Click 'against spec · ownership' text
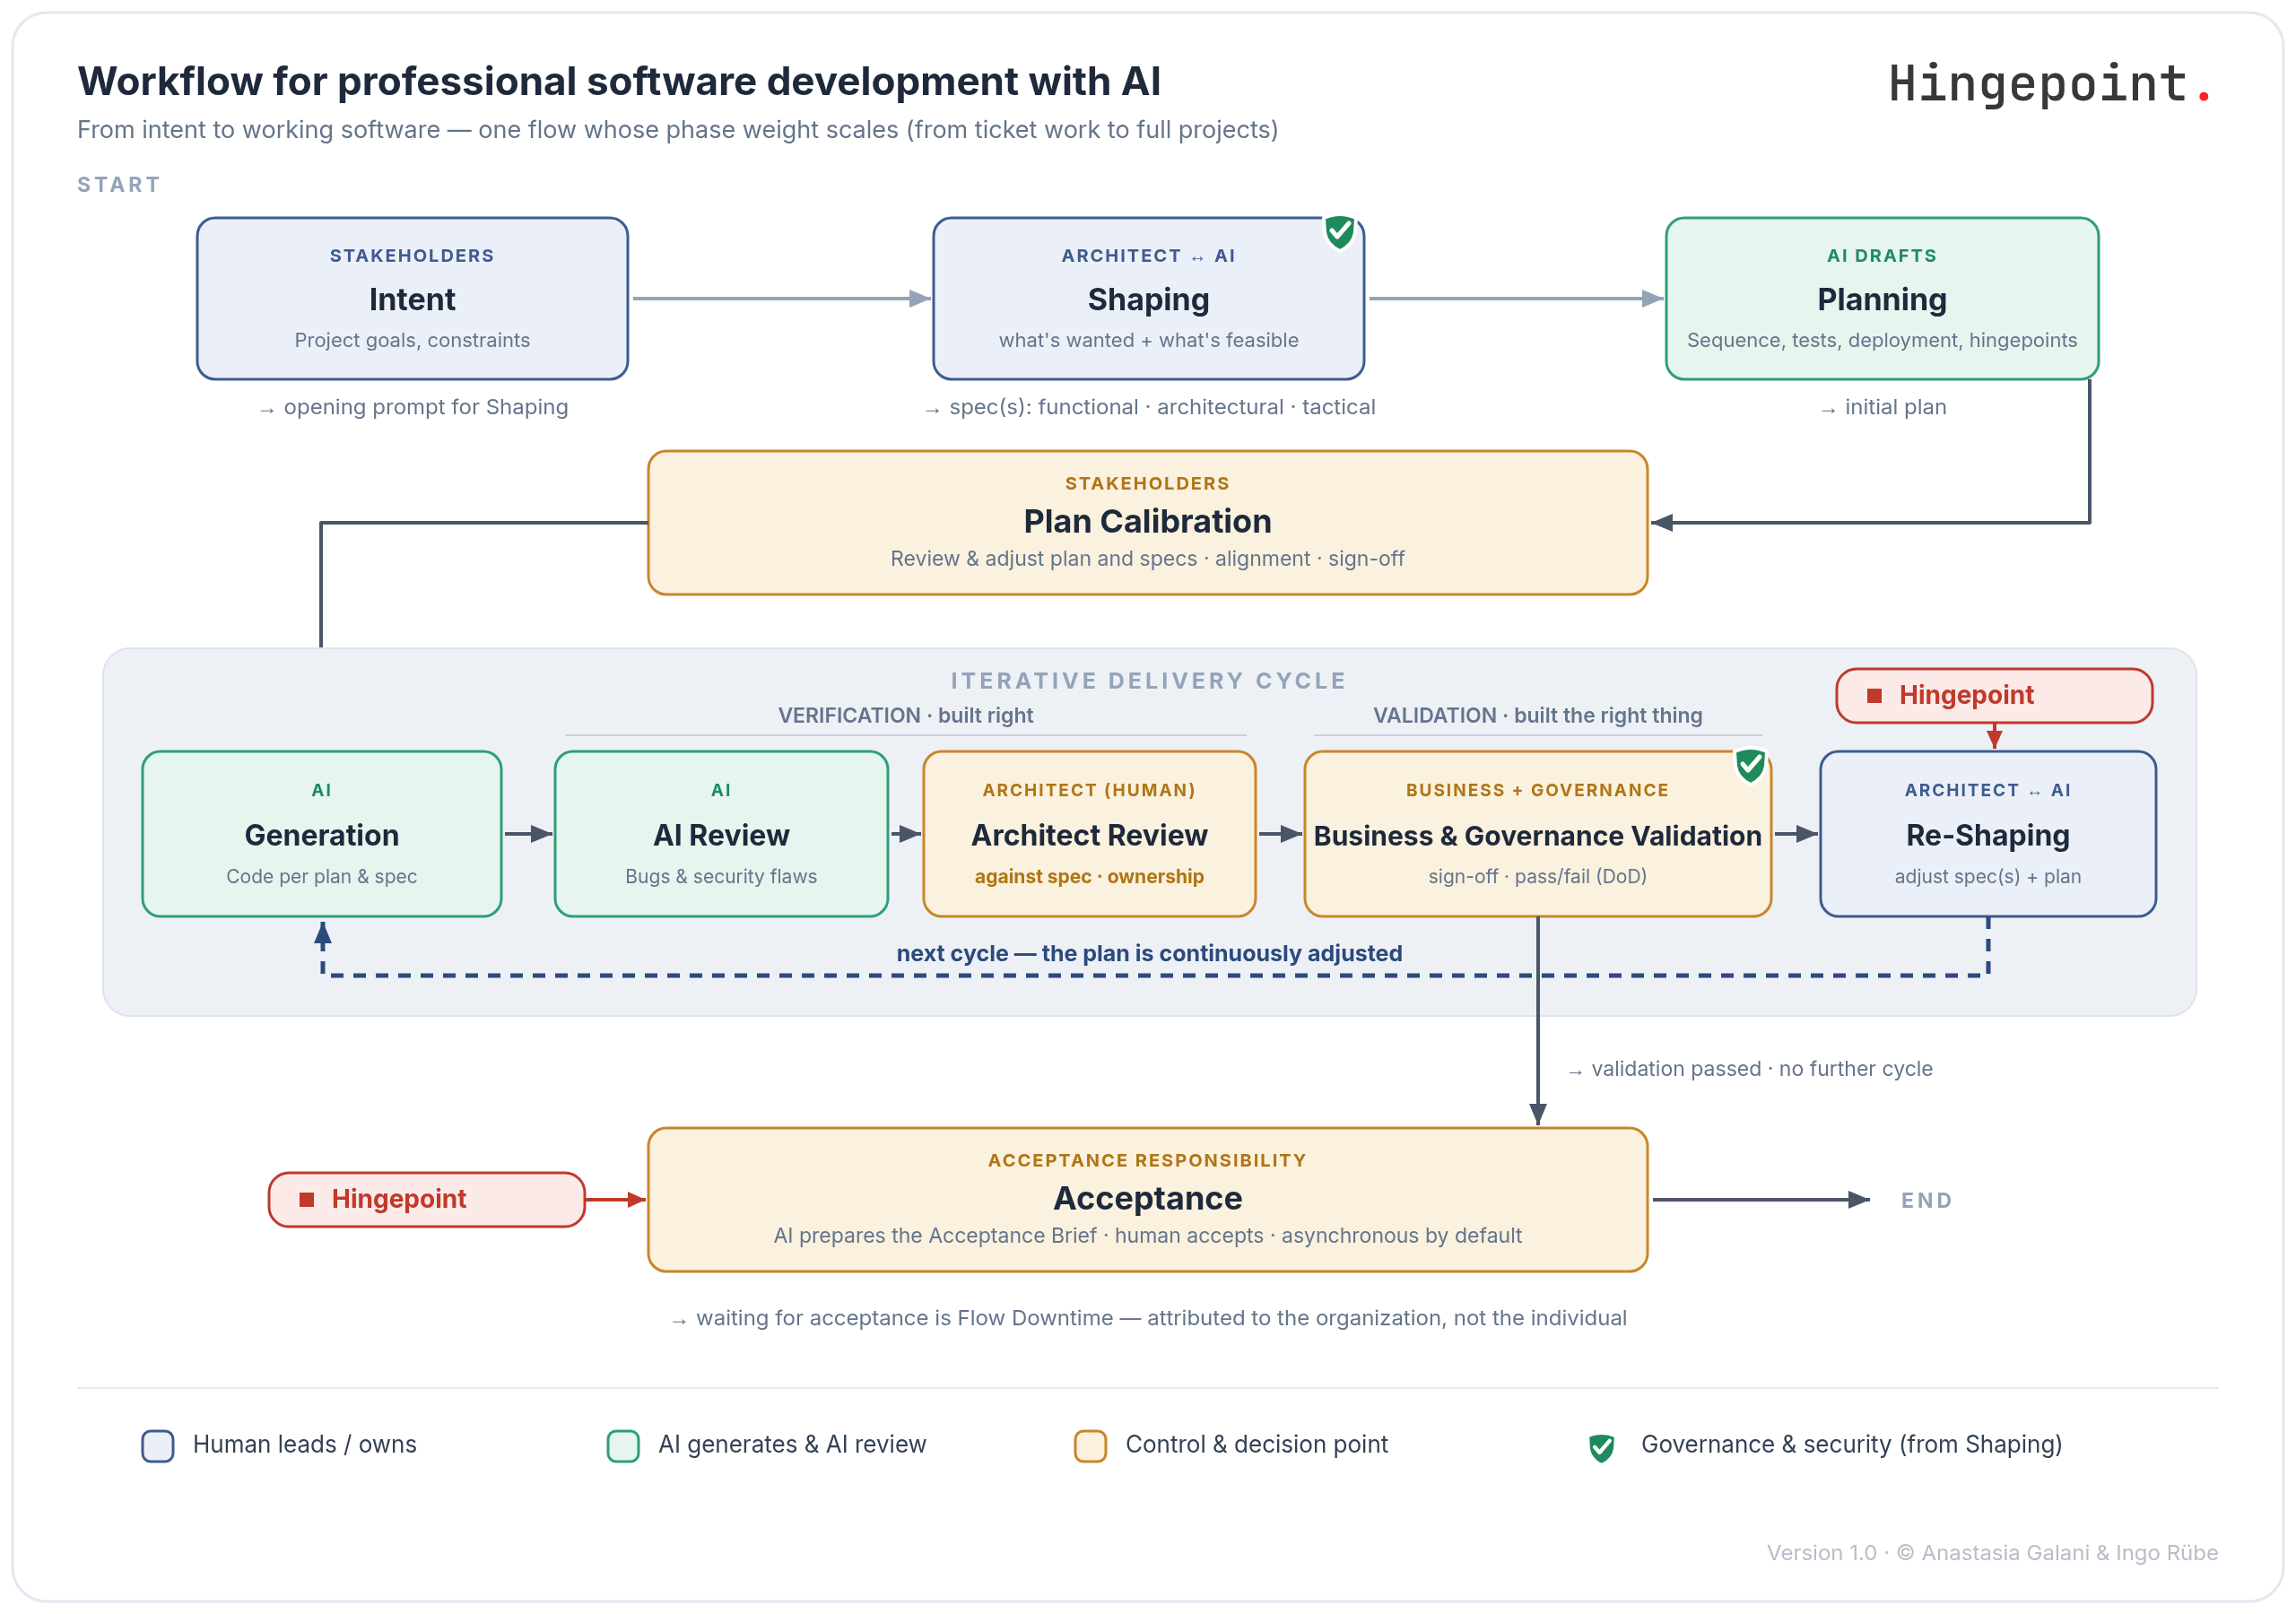The height and width of the screenshot is (1614, 2296). point(1089,877)
